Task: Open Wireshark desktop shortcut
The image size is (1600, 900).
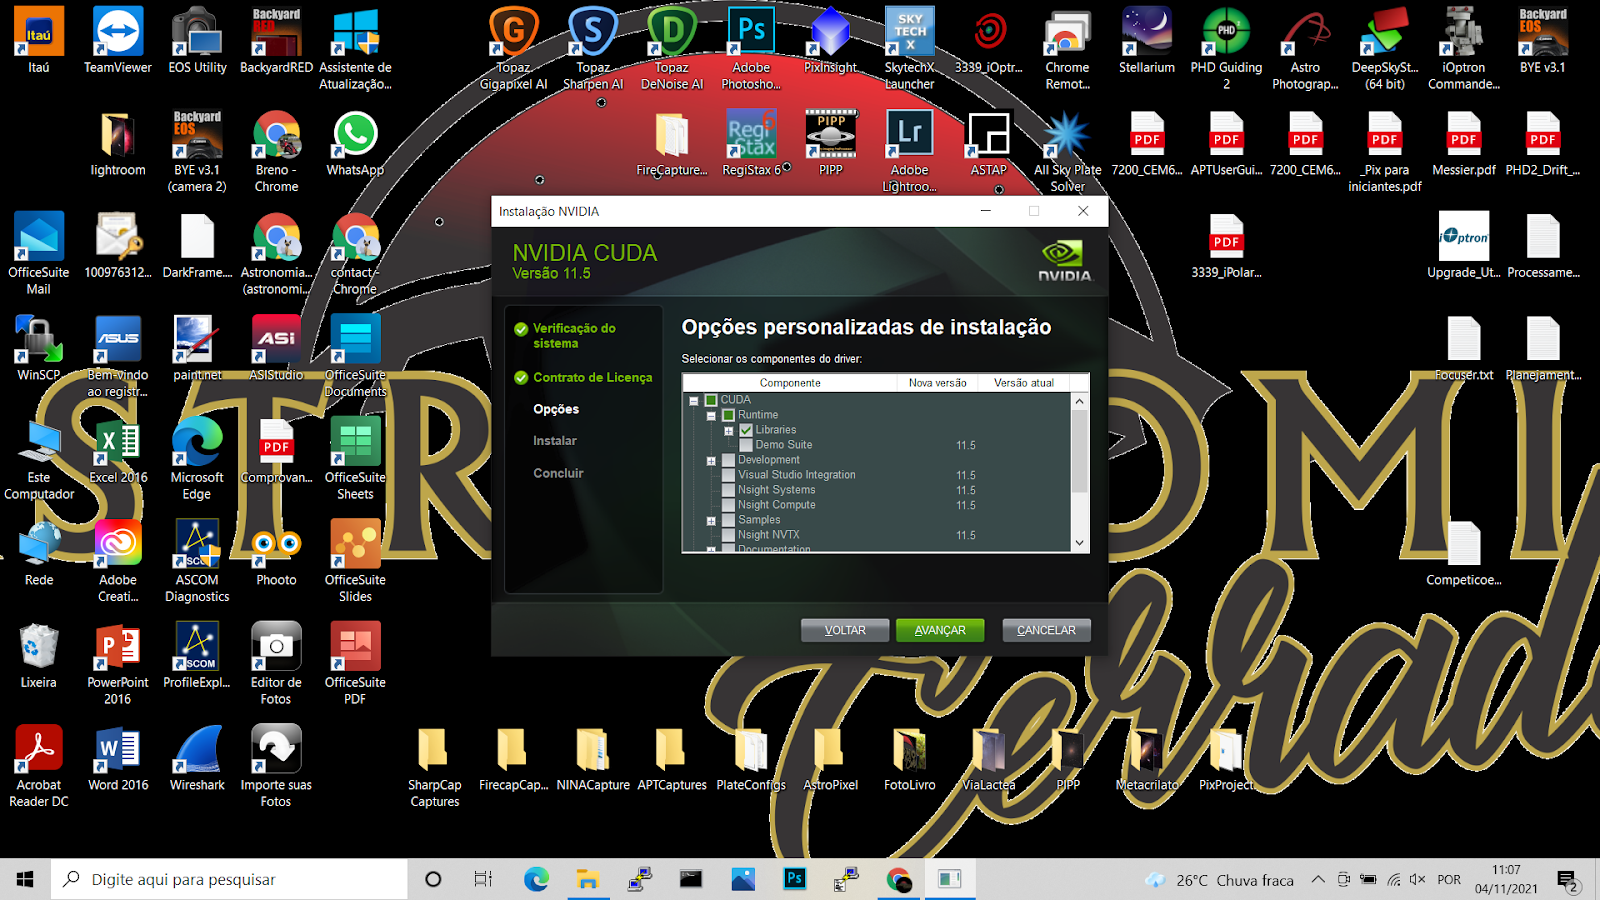Action: click(x=197, y=758)
